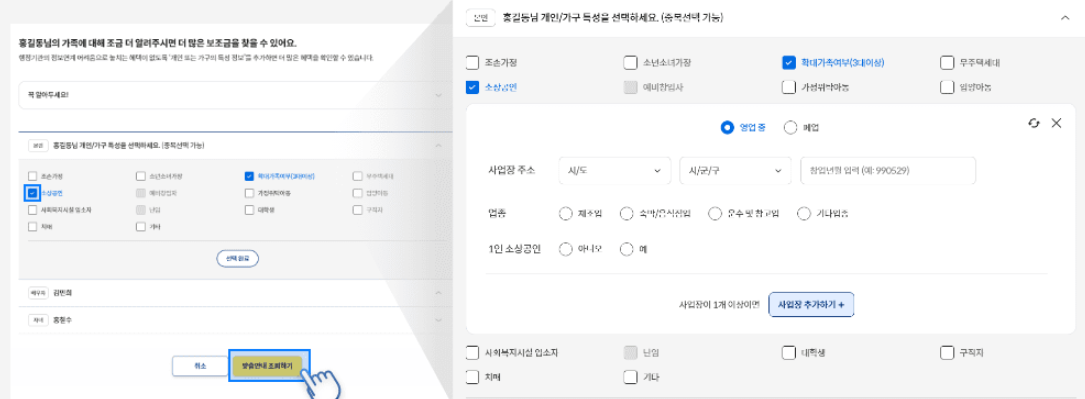Check 구직자 in the enlarged right panel
The height and width of the screenshot is (399, 1085).
(x=947, y=353)
